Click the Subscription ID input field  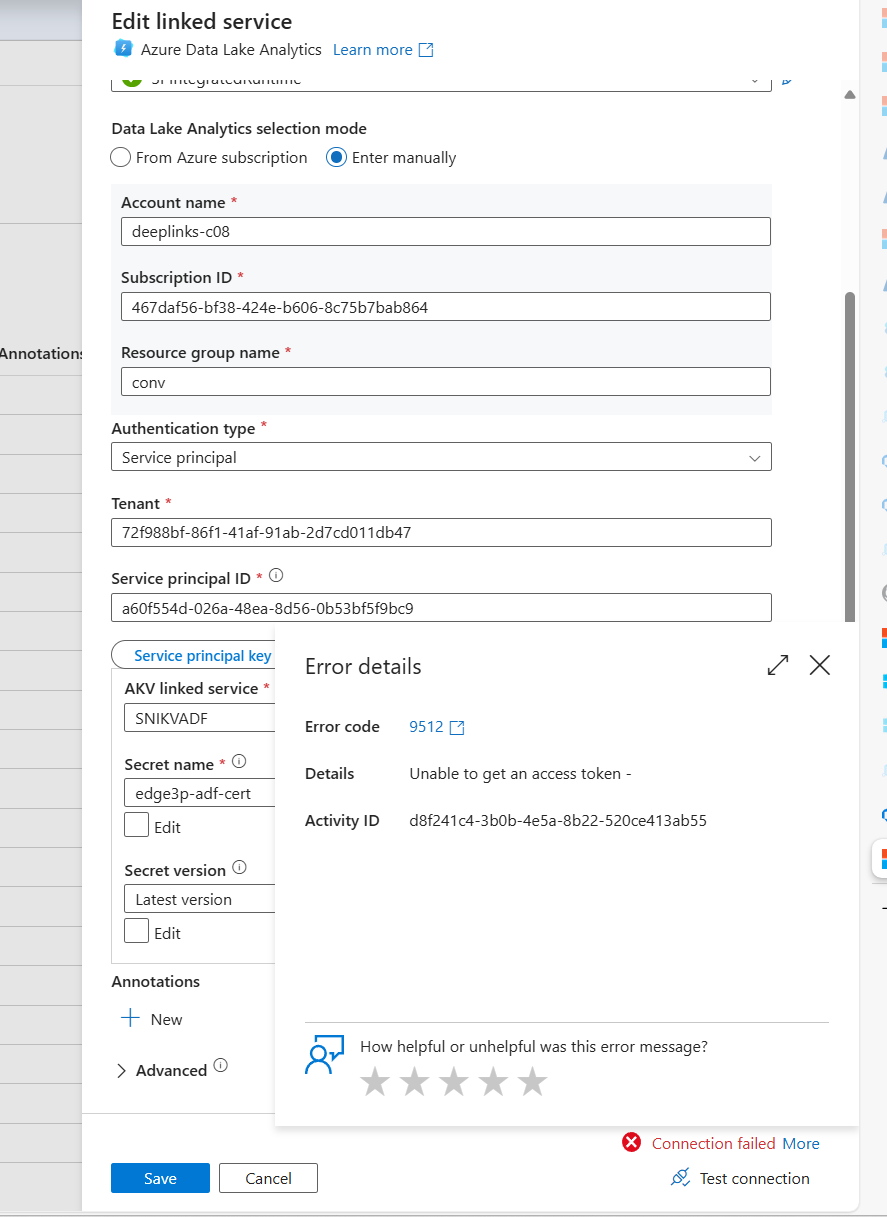coord(446,306)
